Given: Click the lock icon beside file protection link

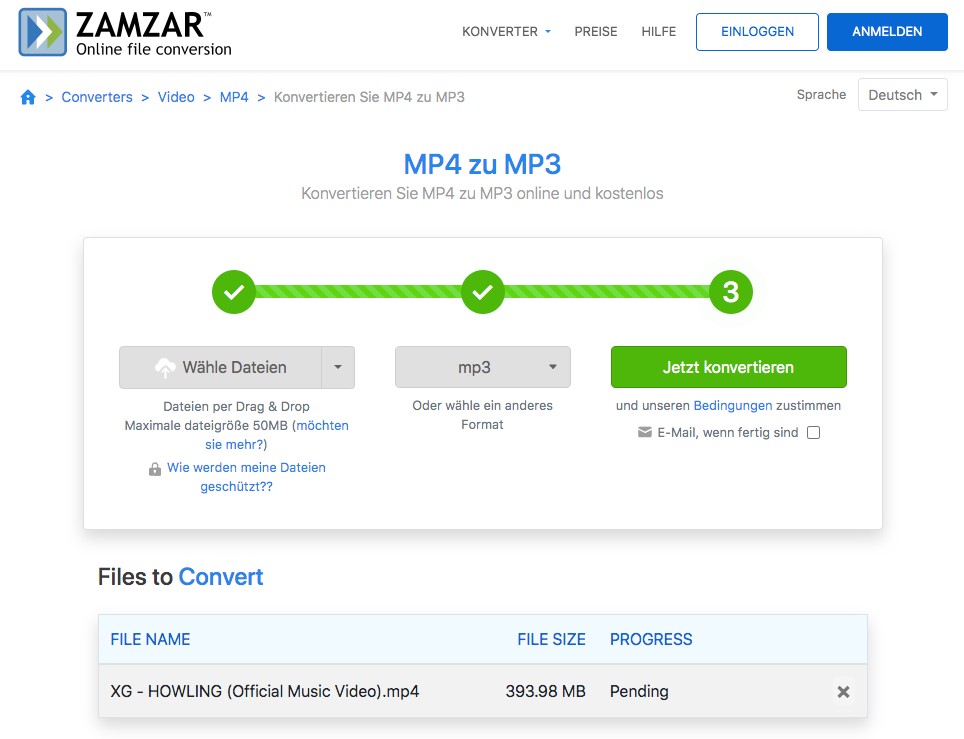Looking at the screenshot, I should tap(155, 469).
